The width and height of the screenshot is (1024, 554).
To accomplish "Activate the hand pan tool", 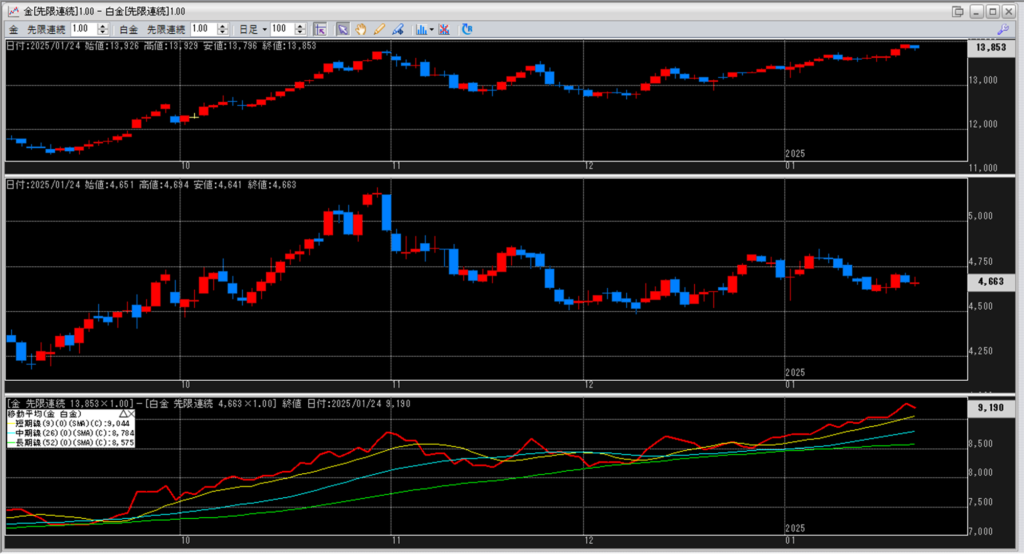I will [x=360, y=29].
